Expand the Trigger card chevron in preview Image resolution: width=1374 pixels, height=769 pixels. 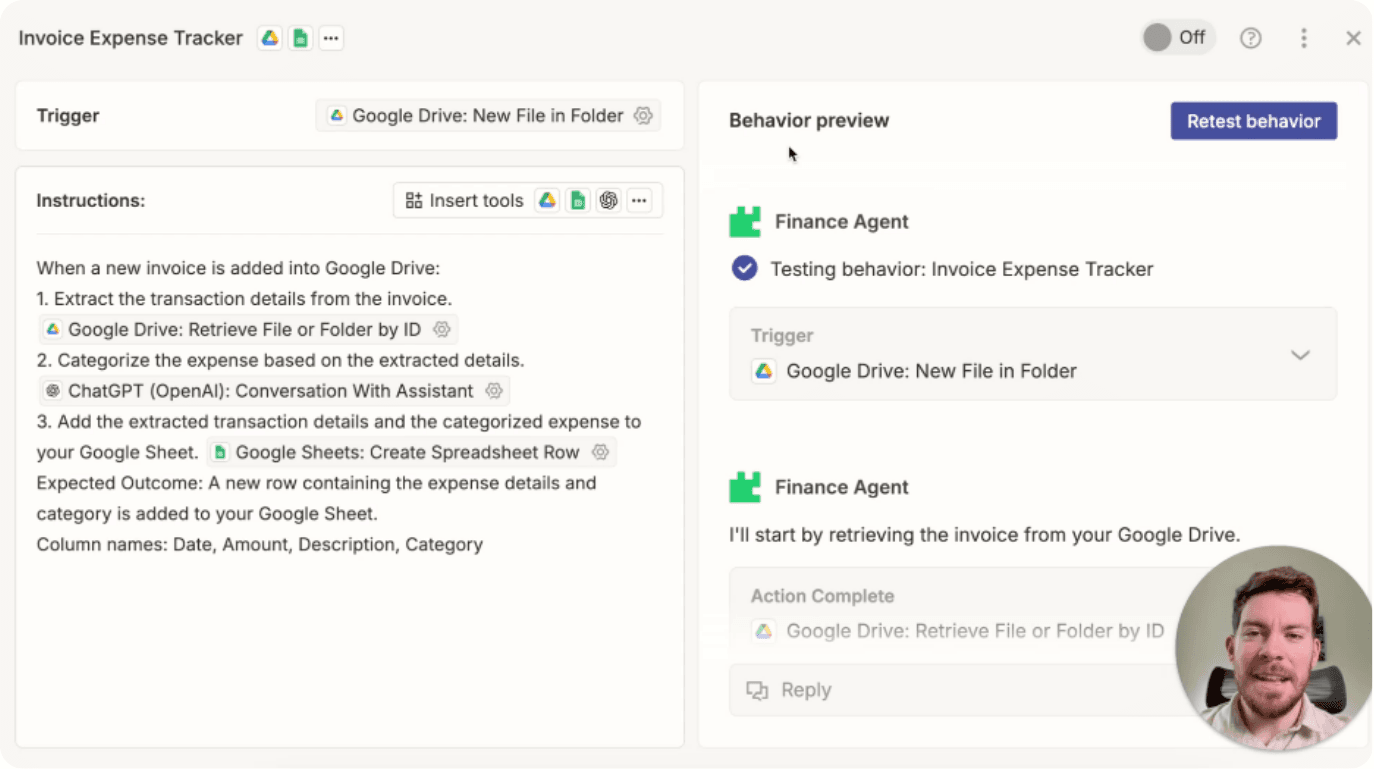[1300, 355]
